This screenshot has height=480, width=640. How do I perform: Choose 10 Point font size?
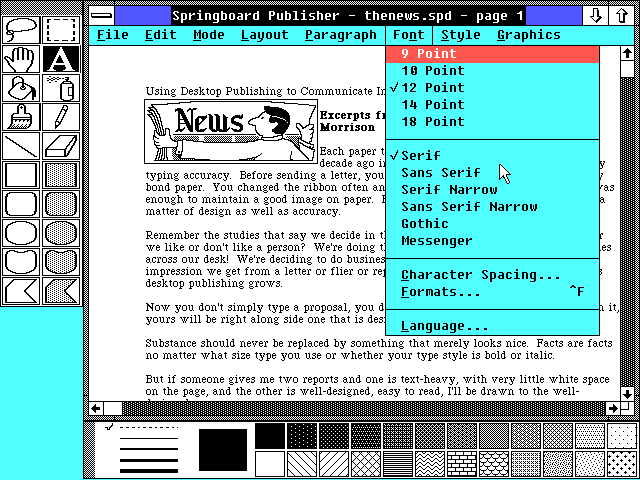click(x=493, y=71)
